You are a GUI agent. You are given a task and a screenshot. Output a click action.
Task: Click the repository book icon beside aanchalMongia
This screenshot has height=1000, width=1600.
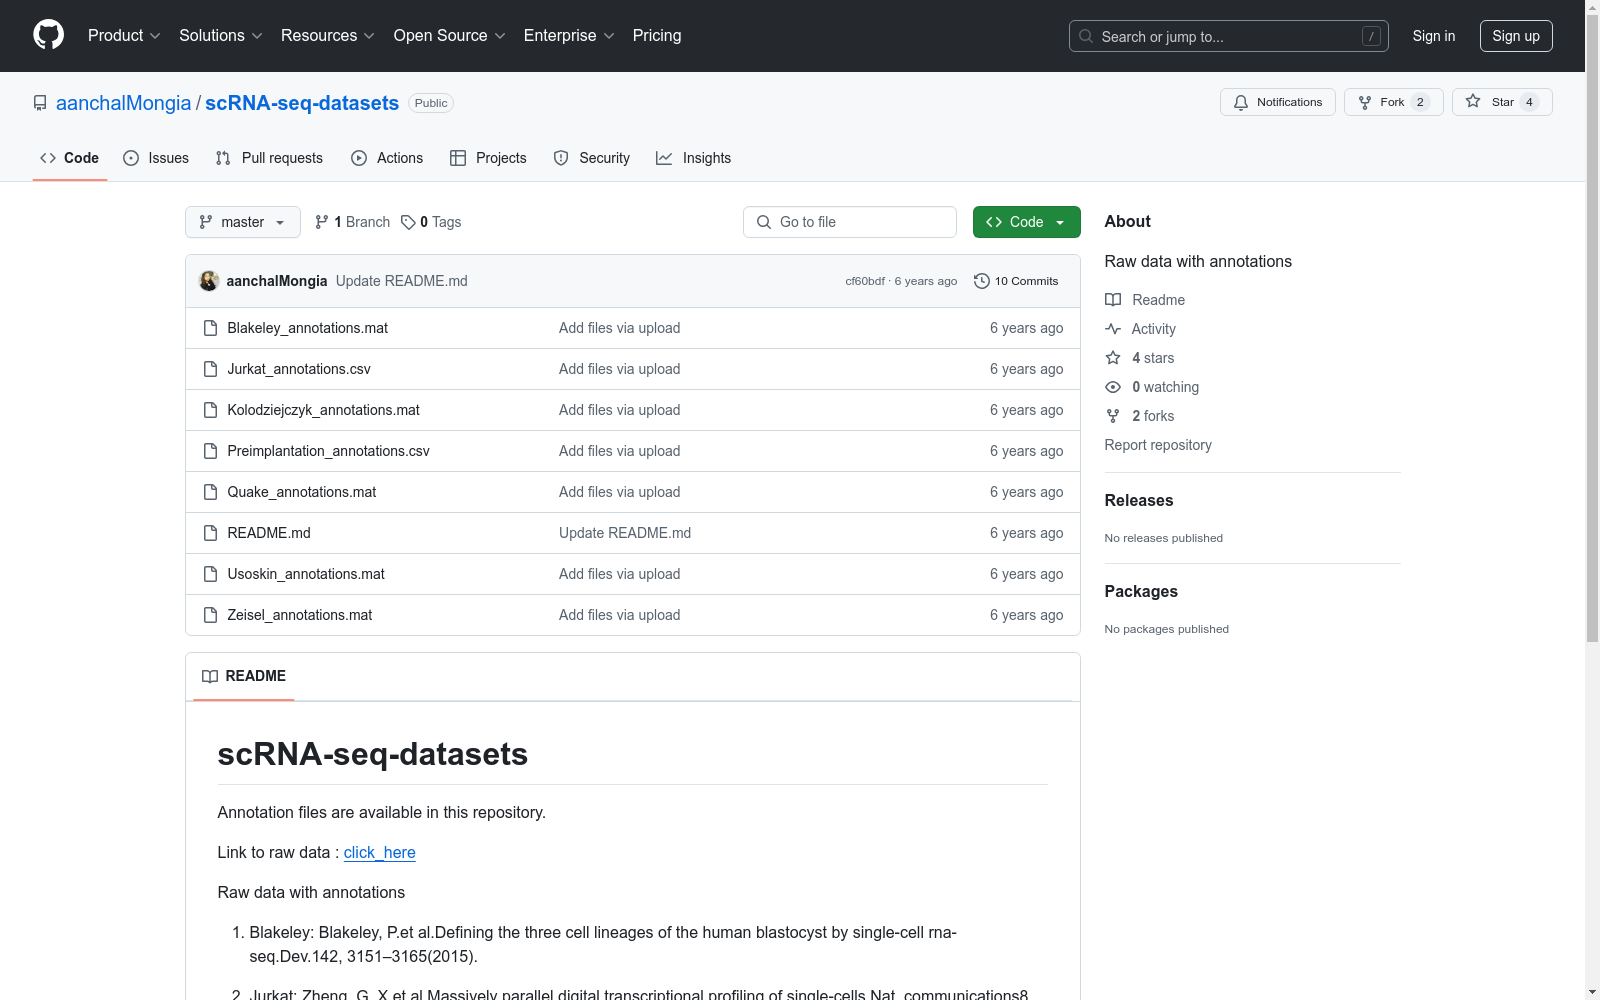click(x=40, y=103)
